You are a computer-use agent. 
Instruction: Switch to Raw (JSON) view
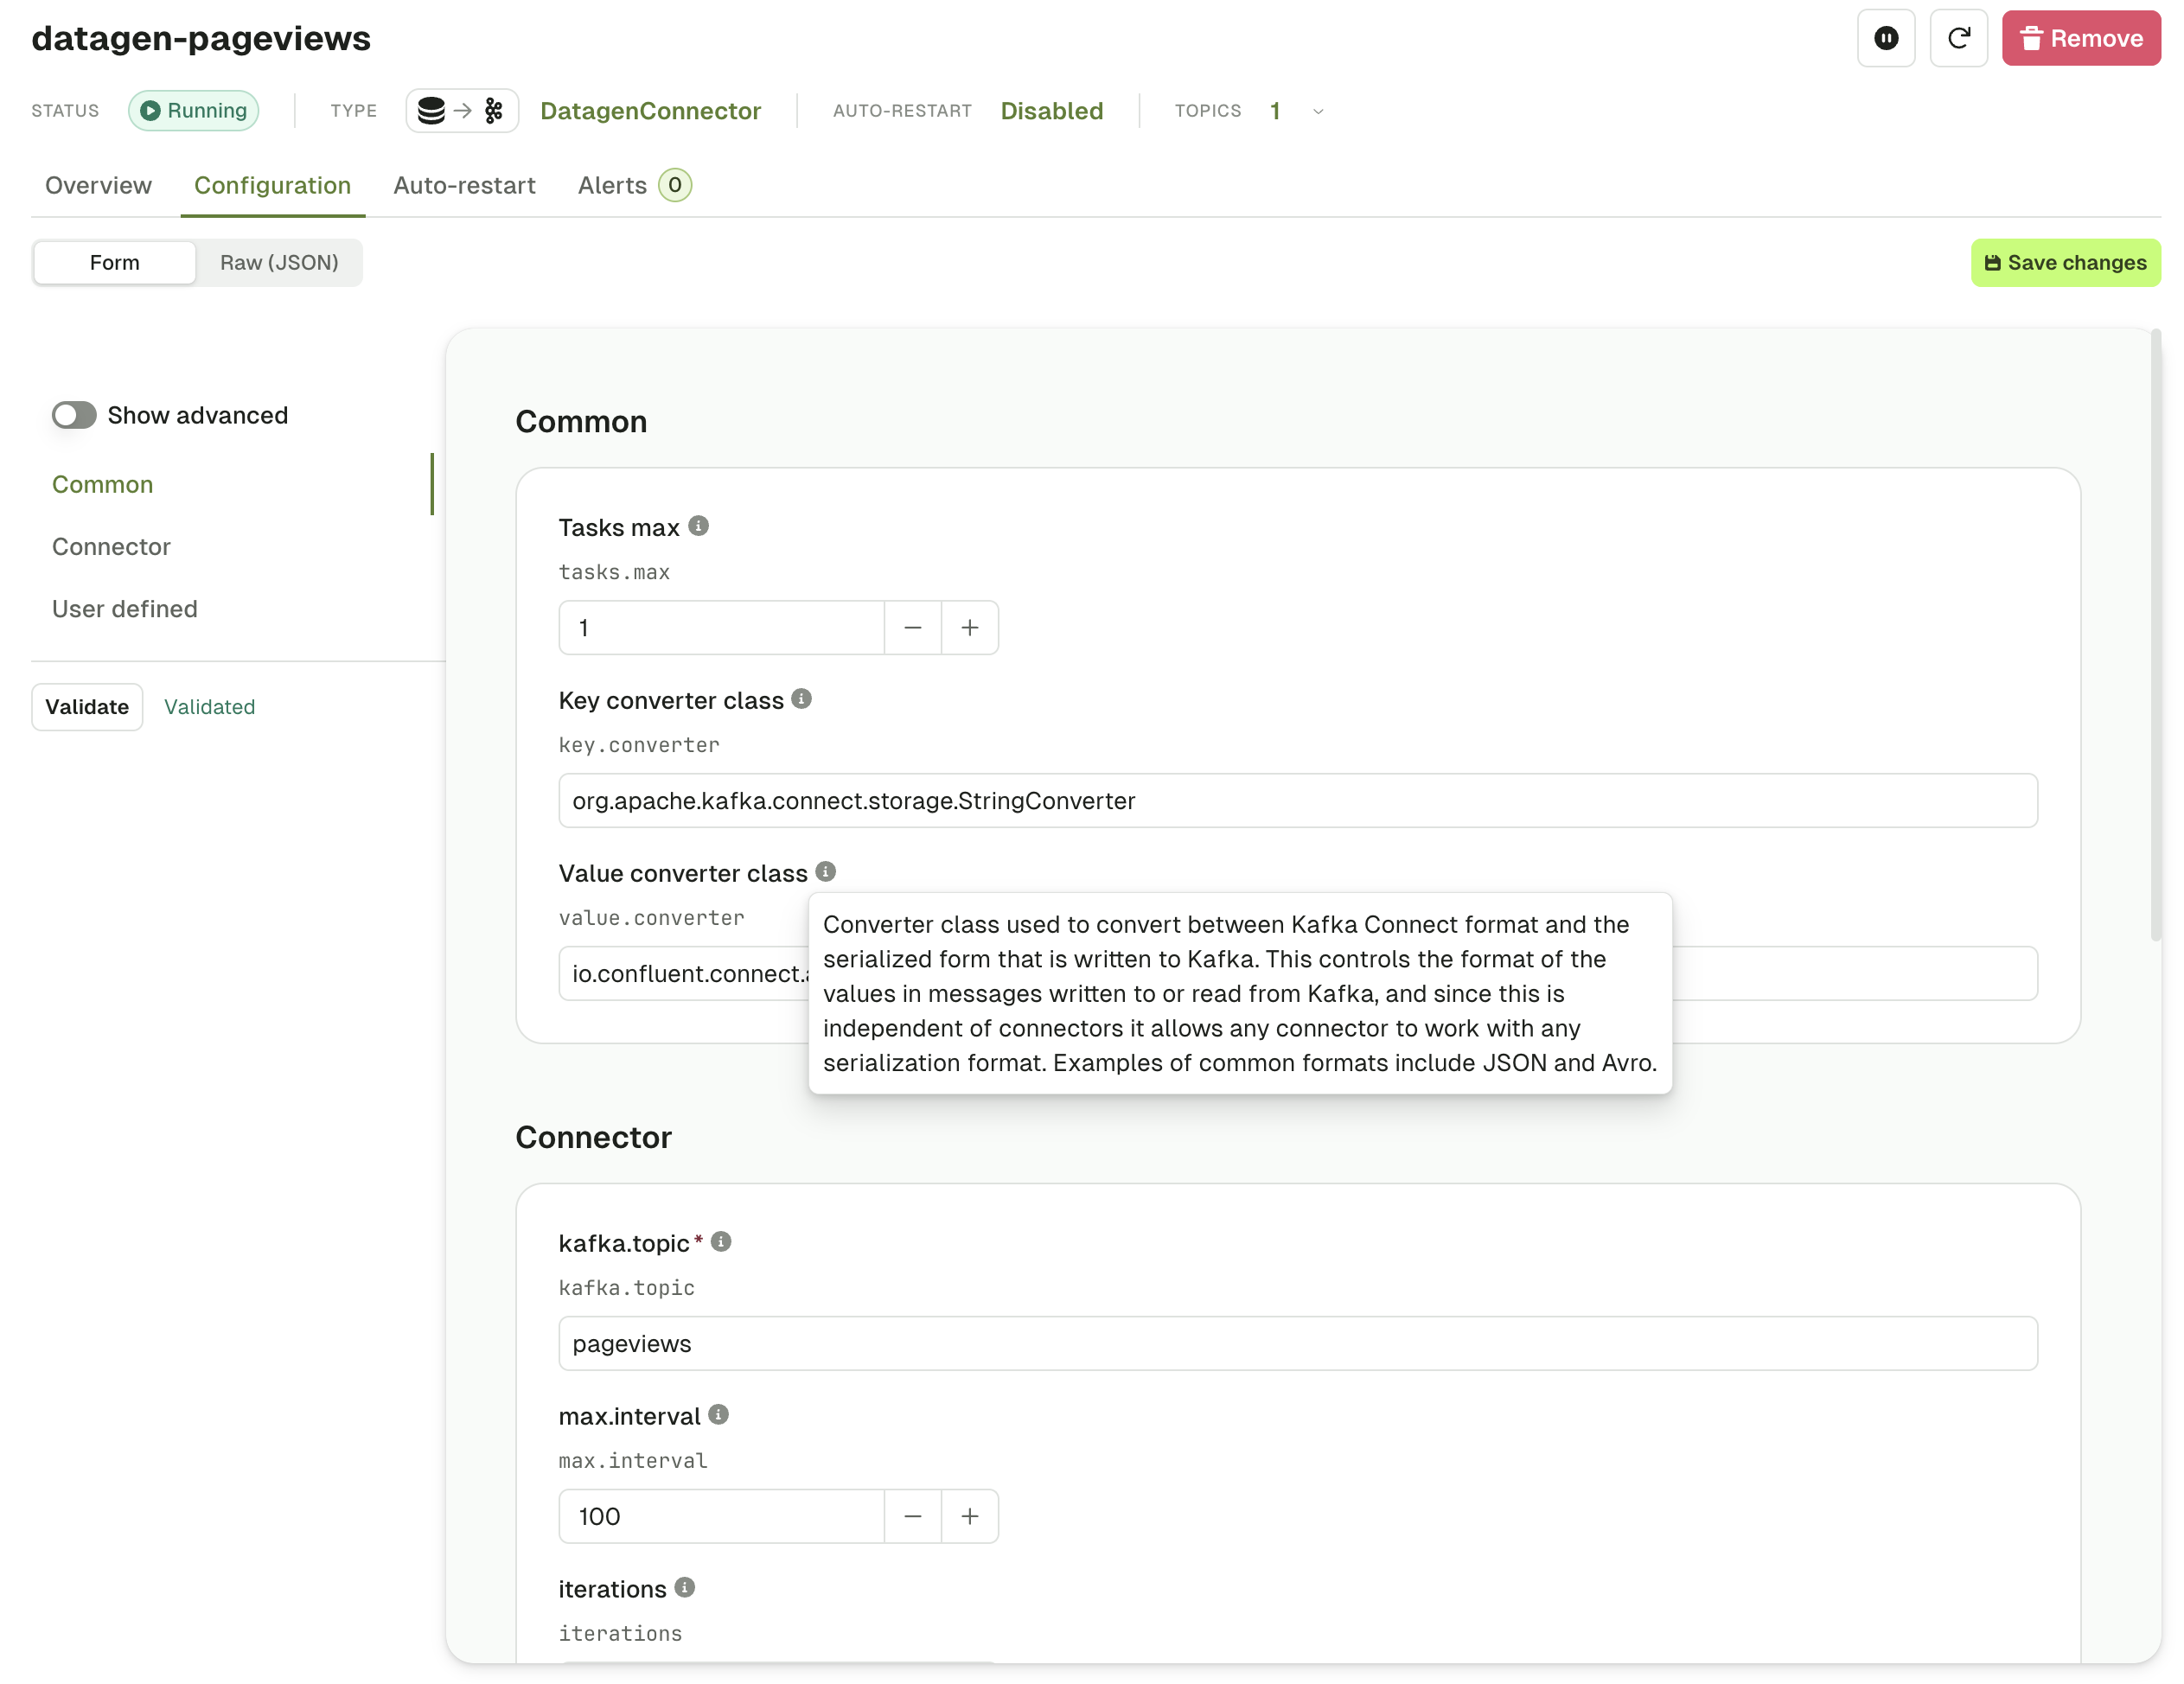pos(279,262)
